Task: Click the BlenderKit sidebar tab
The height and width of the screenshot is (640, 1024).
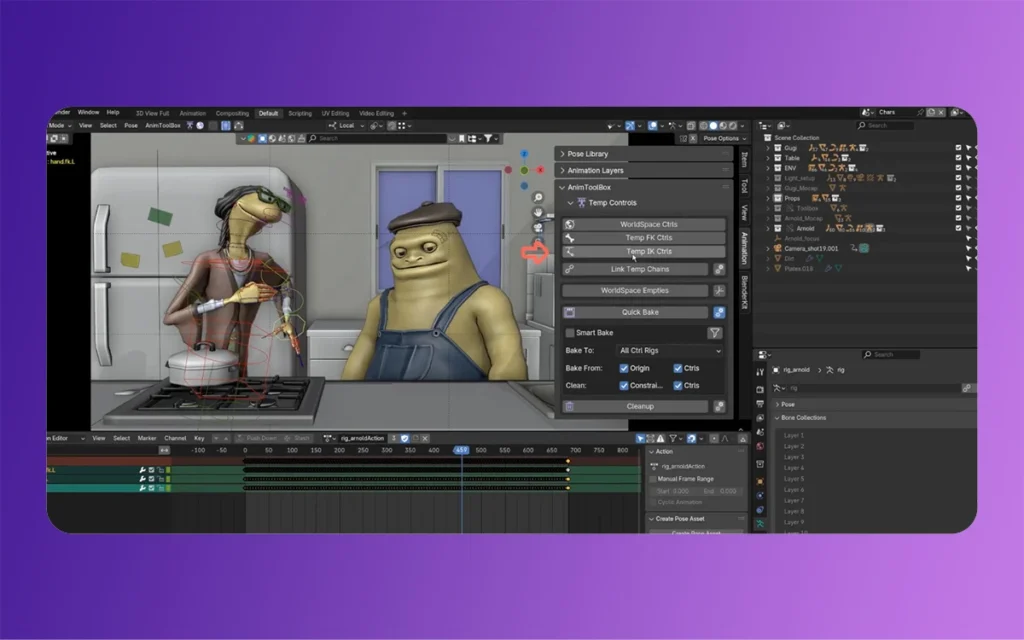Action: click(744, 292)
